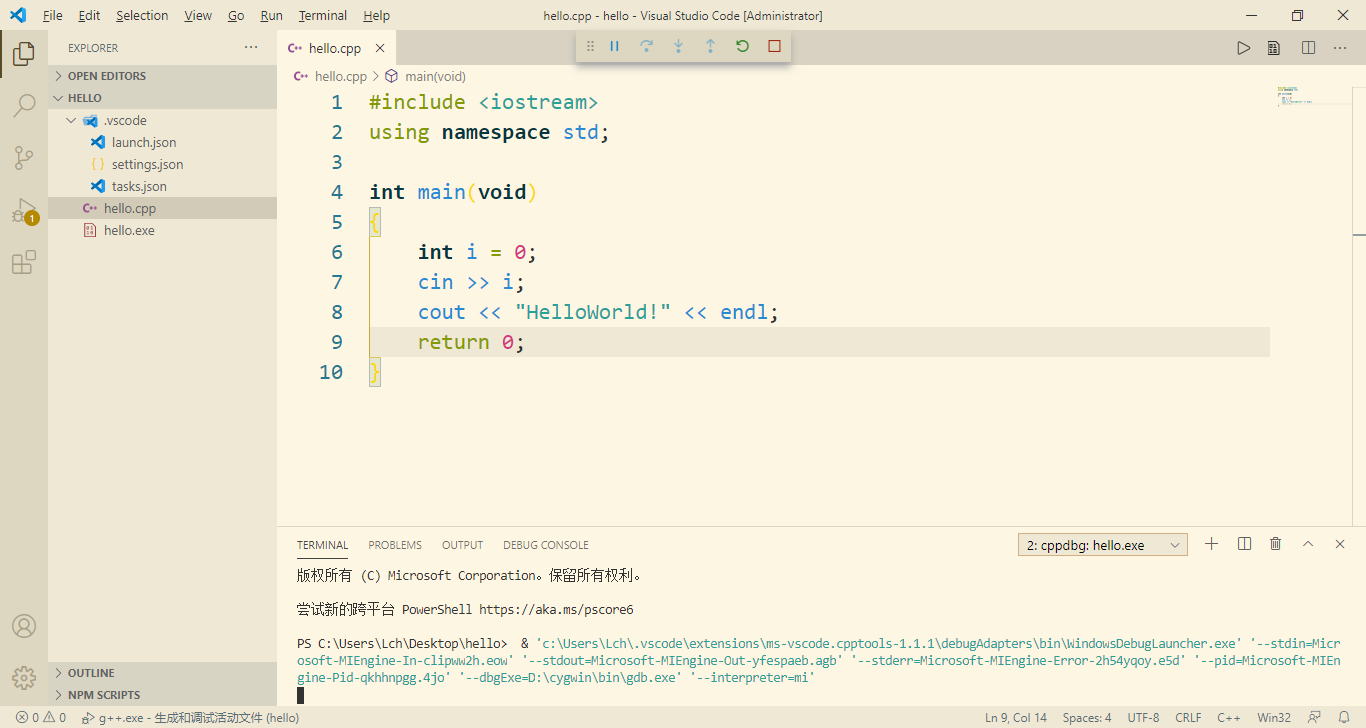
Task: Open the Extensions view
Action: (24, 263)
